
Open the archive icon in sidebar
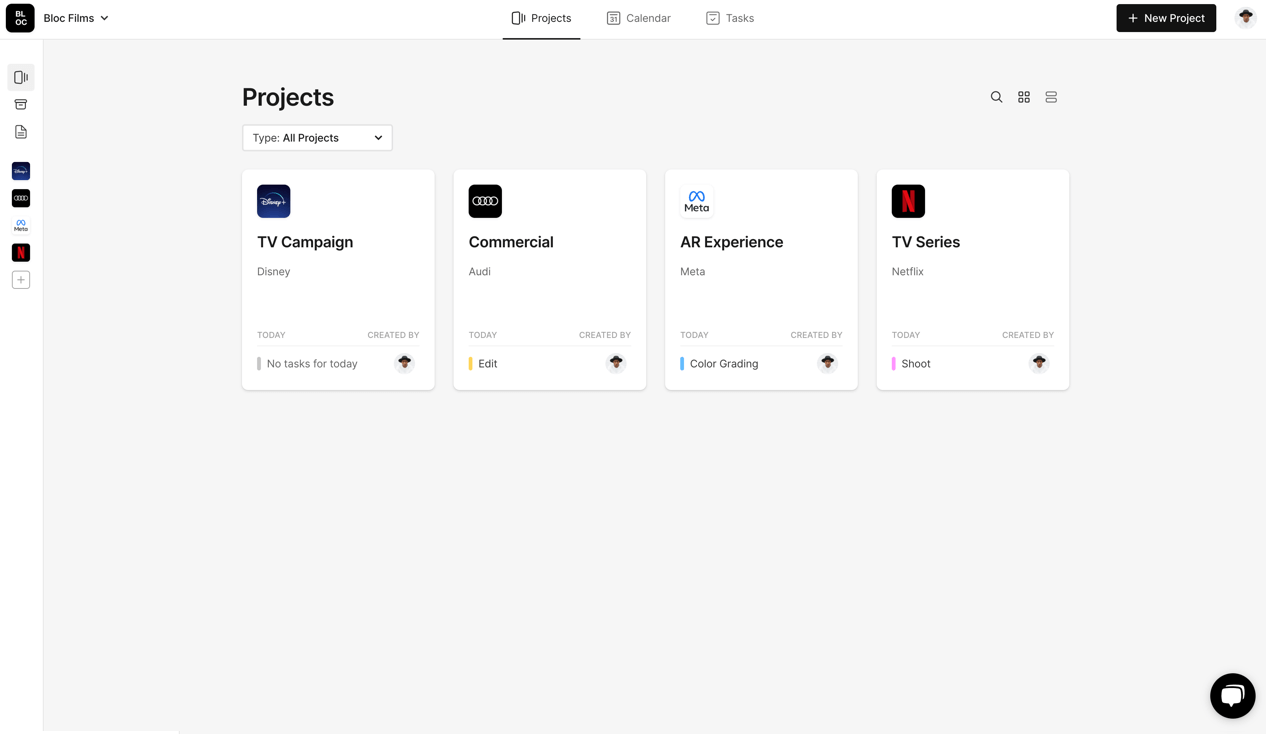point(21,104)
